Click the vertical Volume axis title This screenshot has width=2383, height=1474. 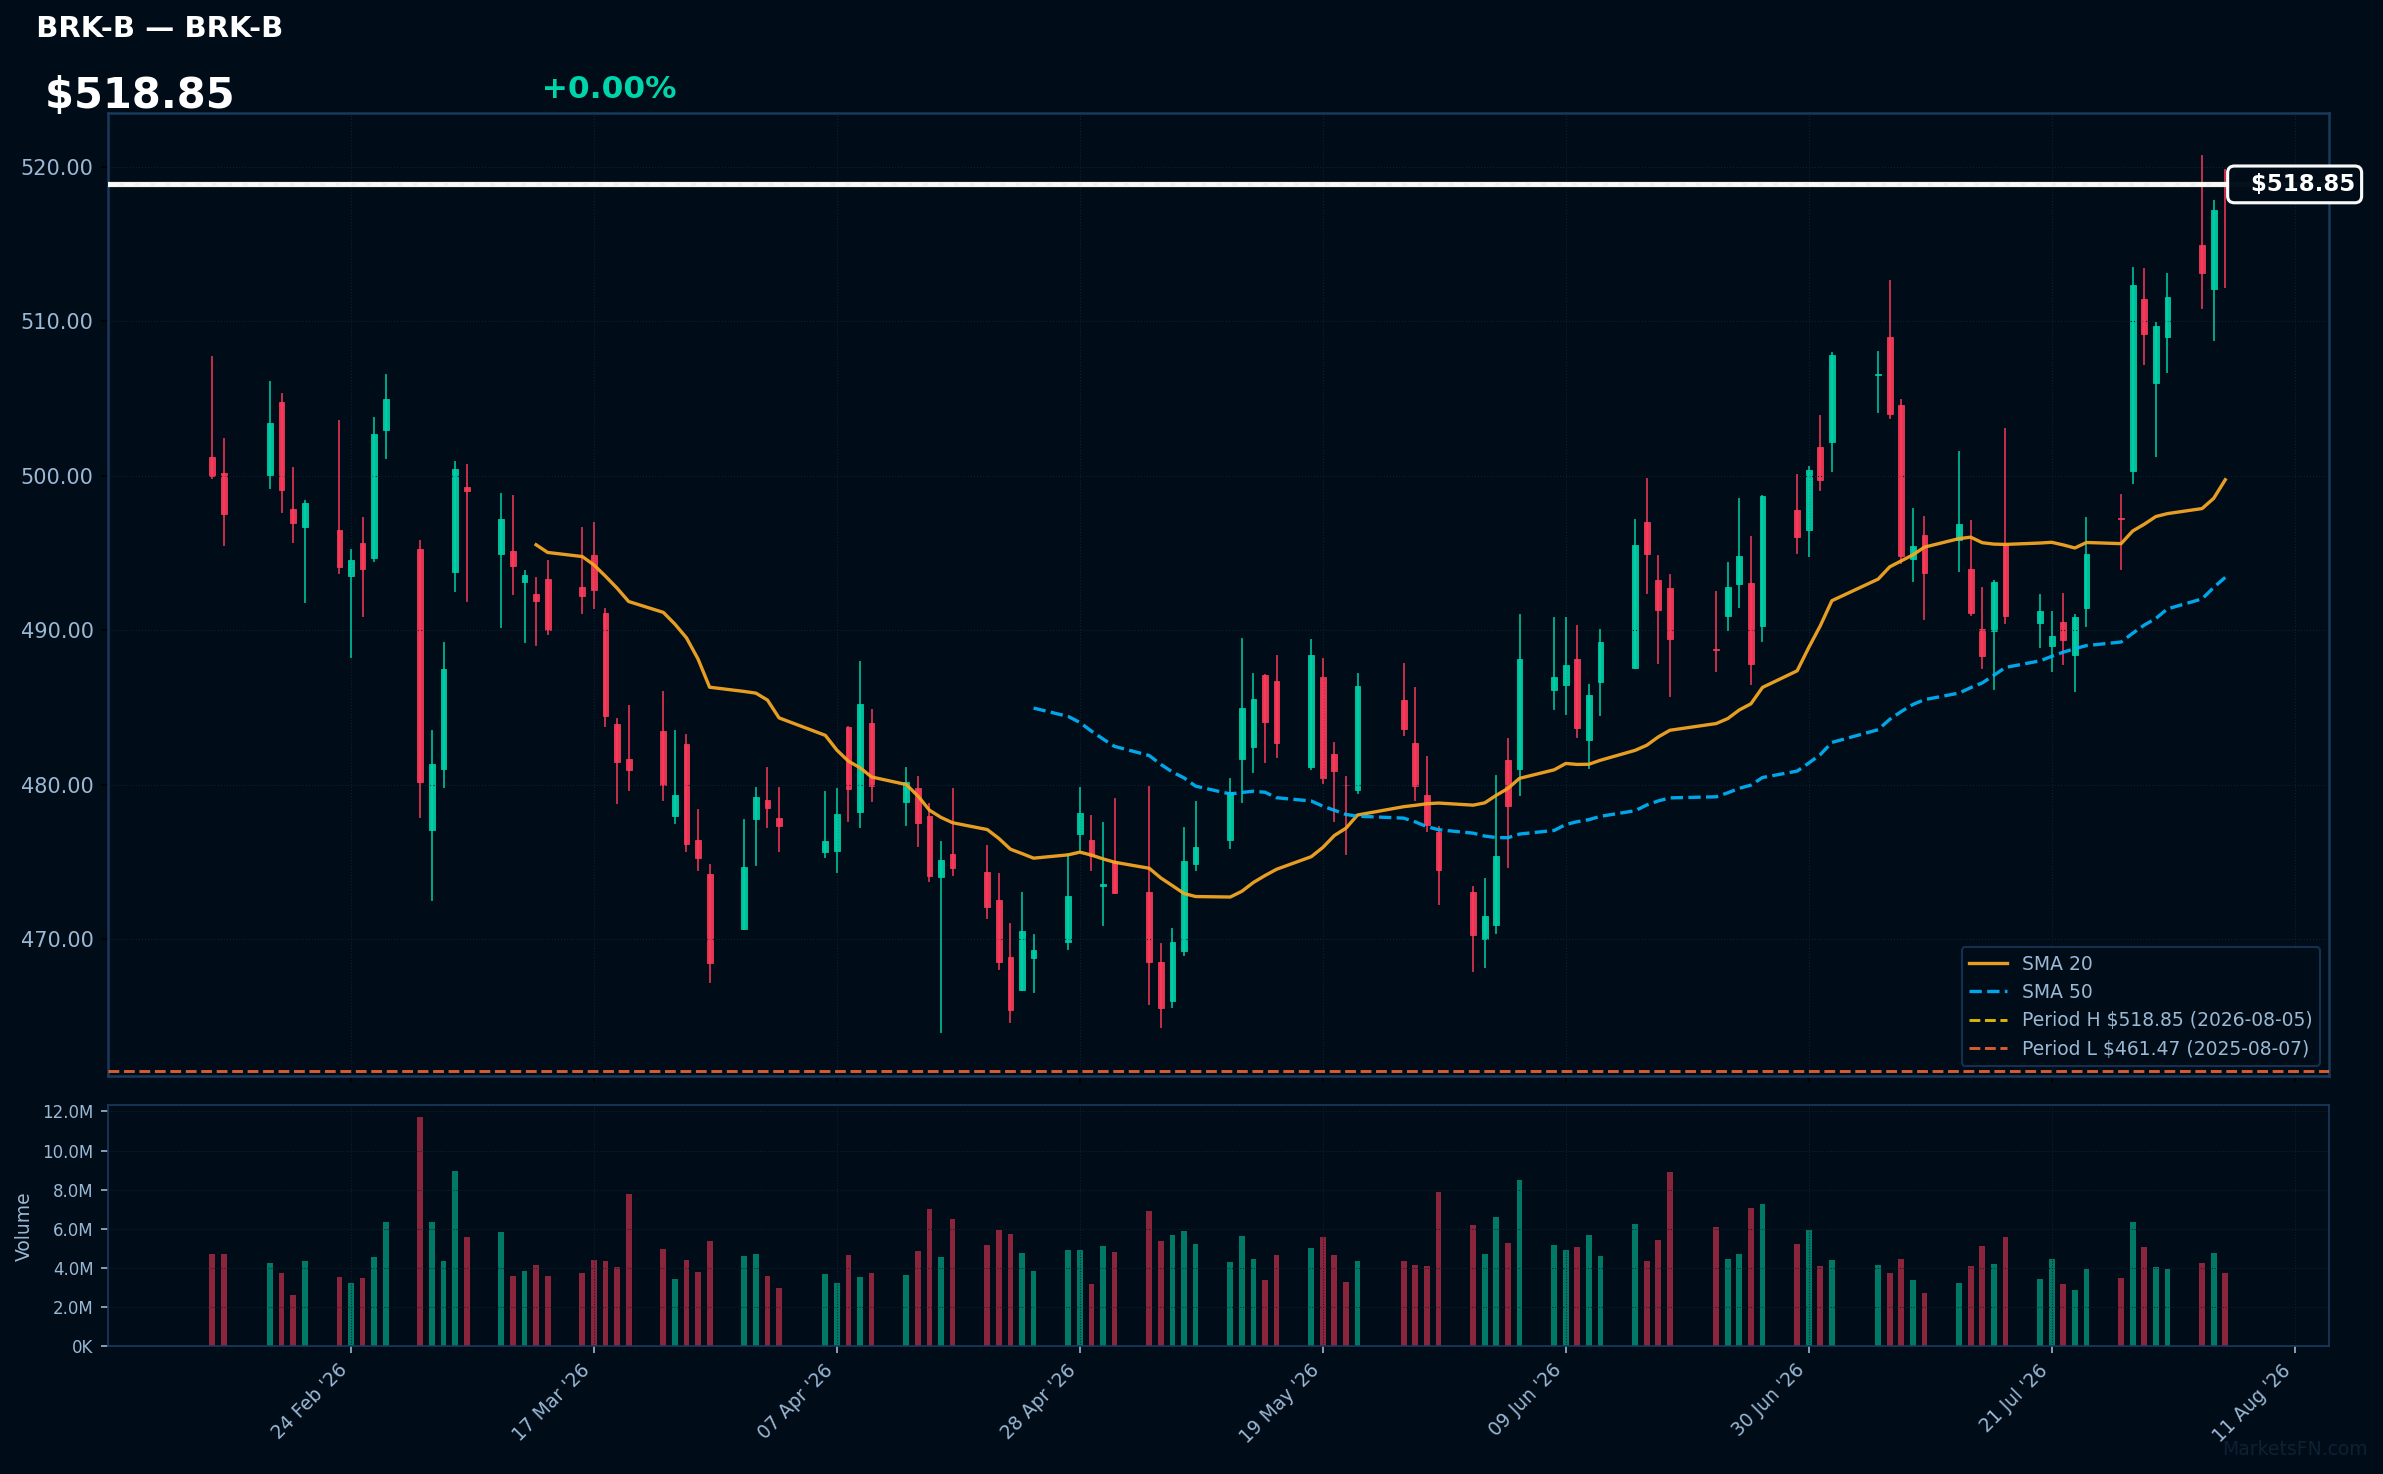(23, 1227)
